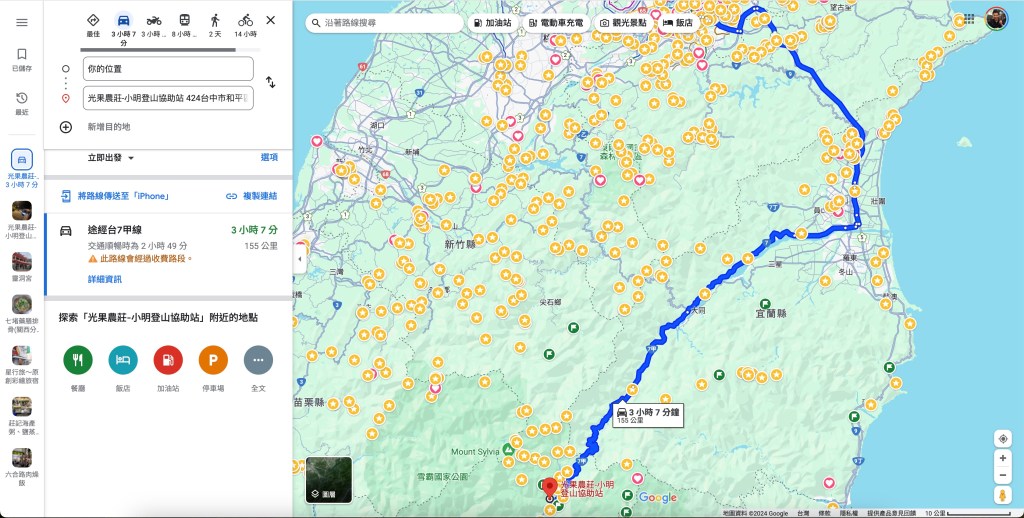The height and width of the screenshot is (518, 1024).
Task: Center map on my location
Action: pyautogui.click(x=1002, y=438)
